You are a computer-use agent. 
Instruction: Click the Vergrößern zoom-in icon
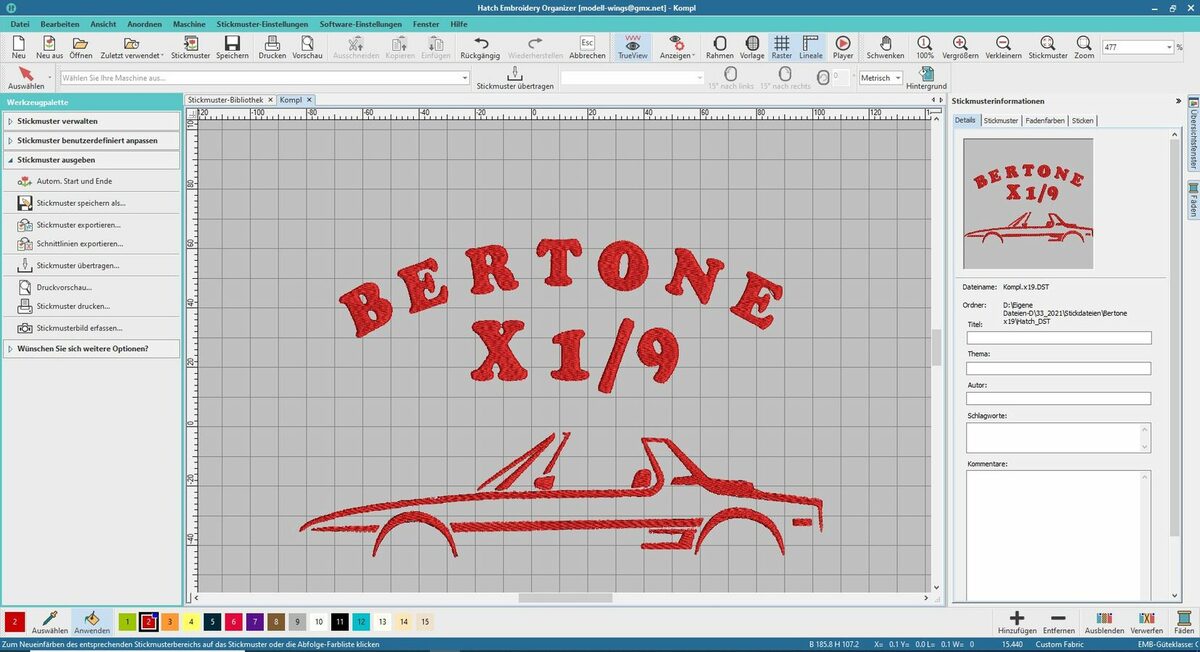pos(960,44)
